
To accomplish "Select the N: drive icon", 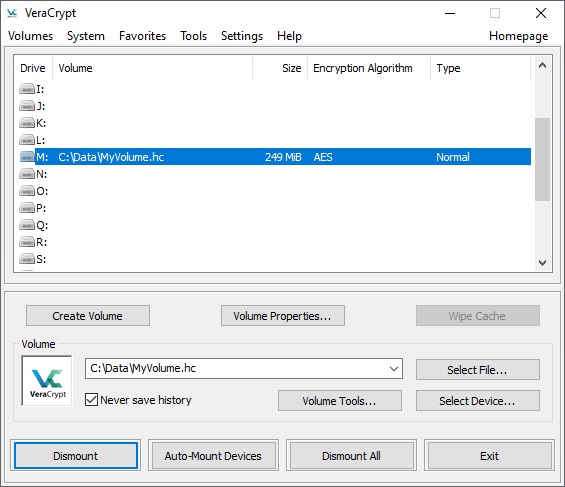I will 27,174.
